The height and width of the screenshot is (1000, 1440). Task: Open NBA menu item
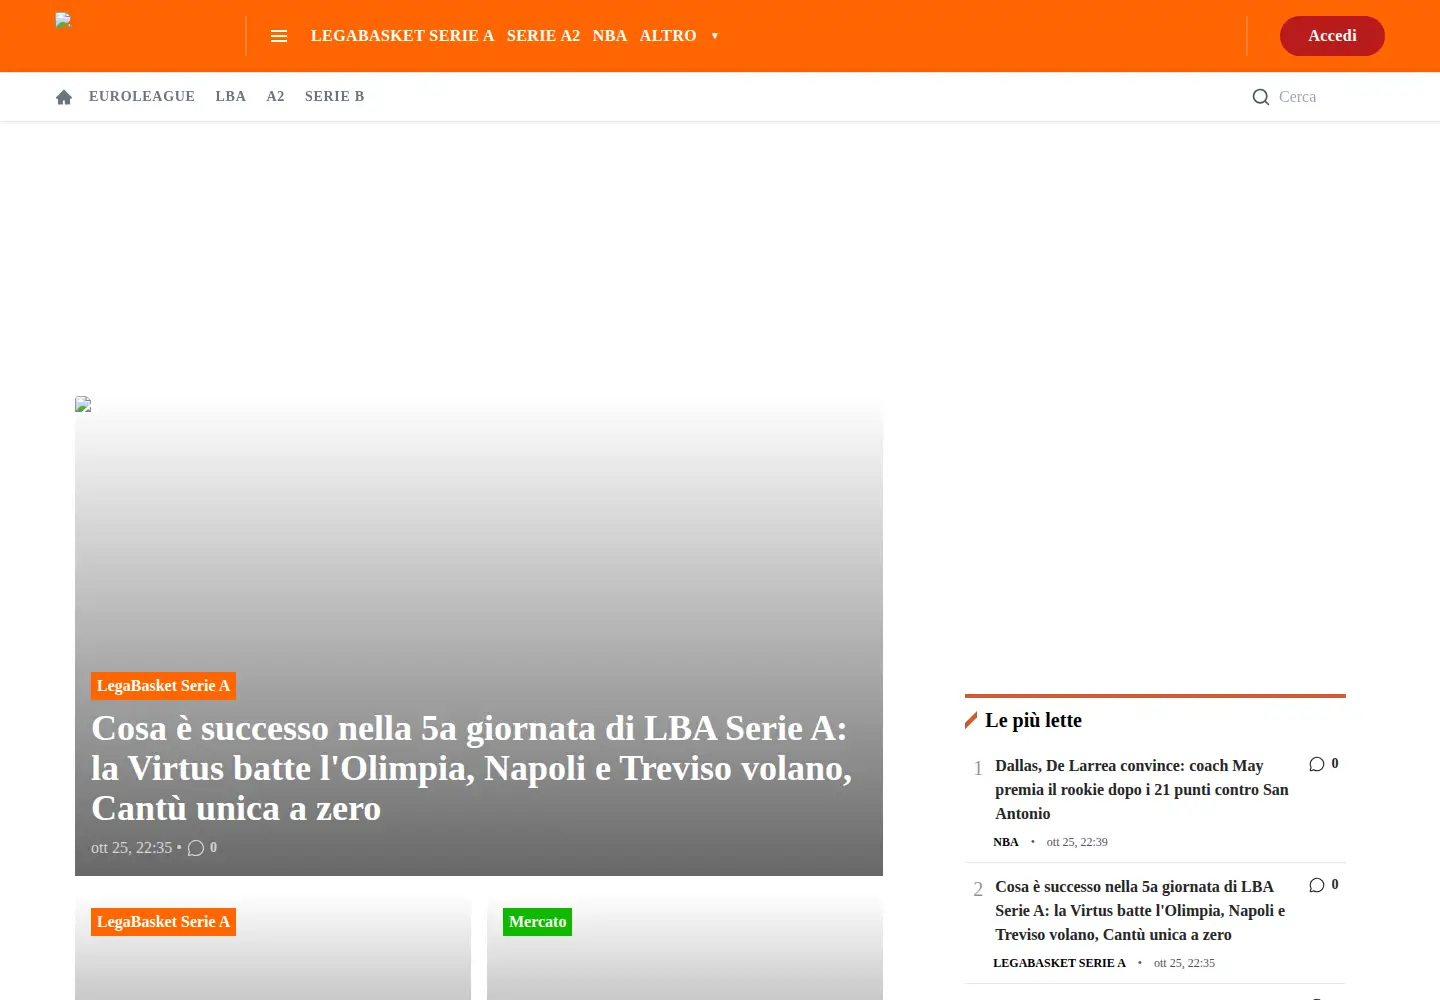pos(610,36)
